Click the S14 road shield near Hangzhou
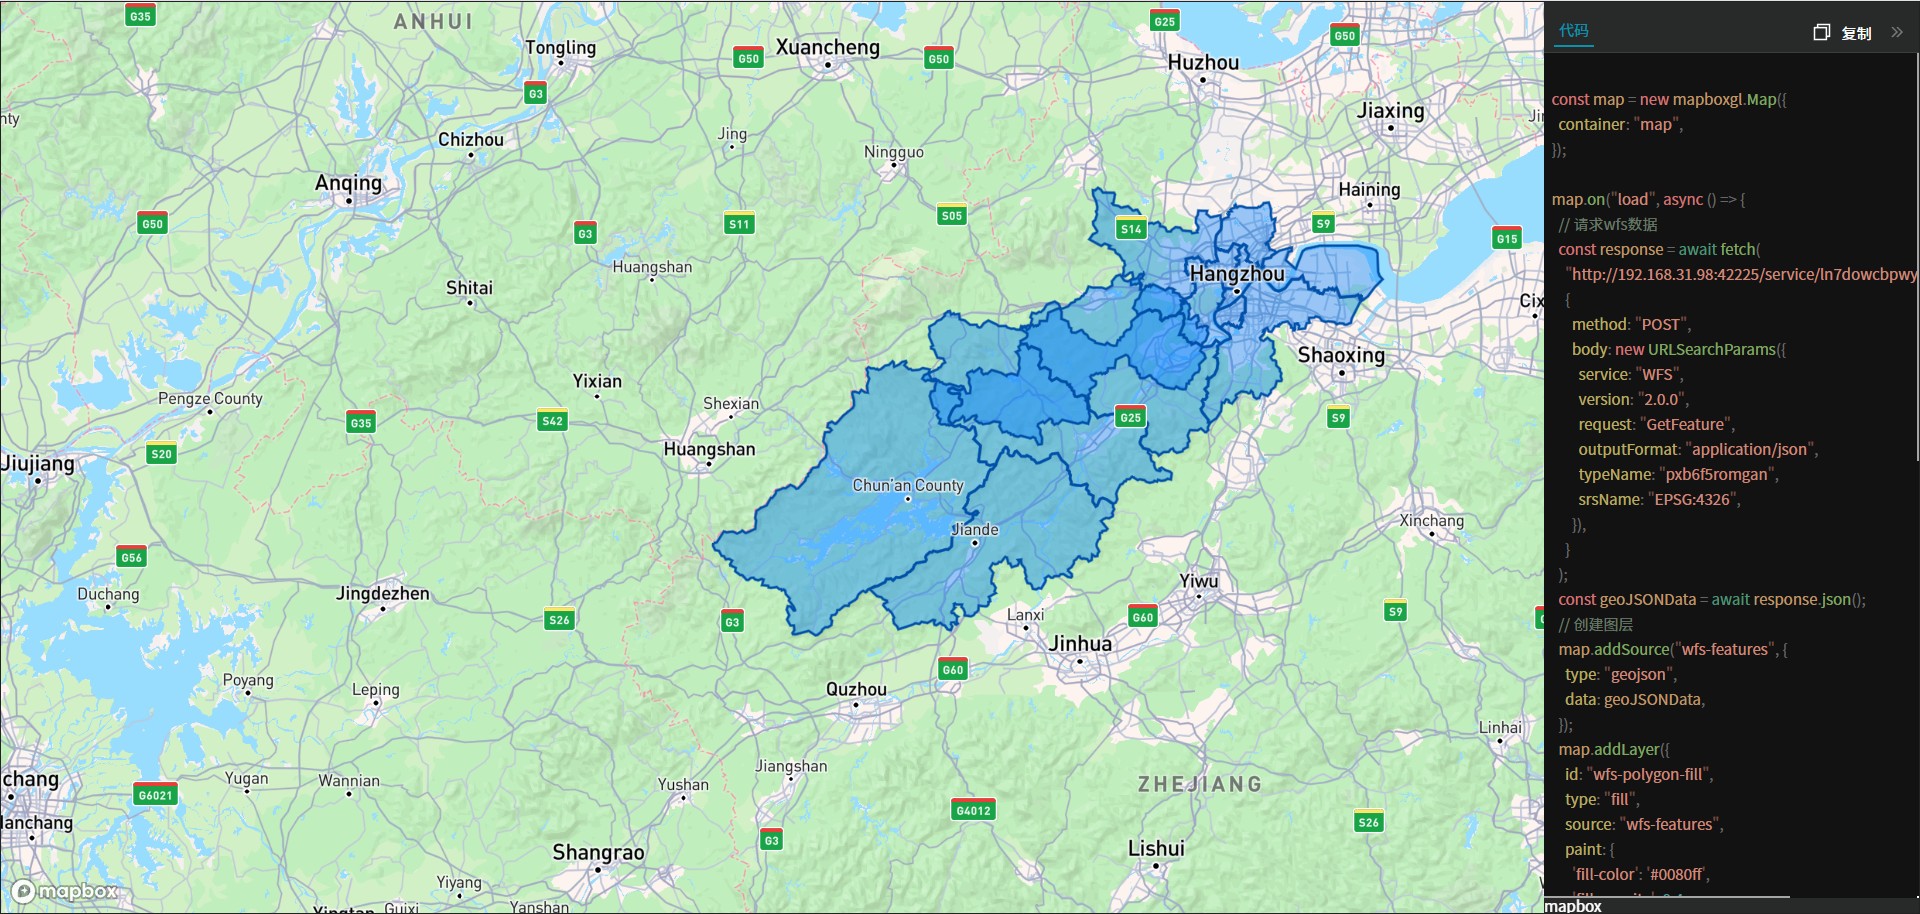The width and height of the screenshot is (1920, 914). click(1131, 229)
